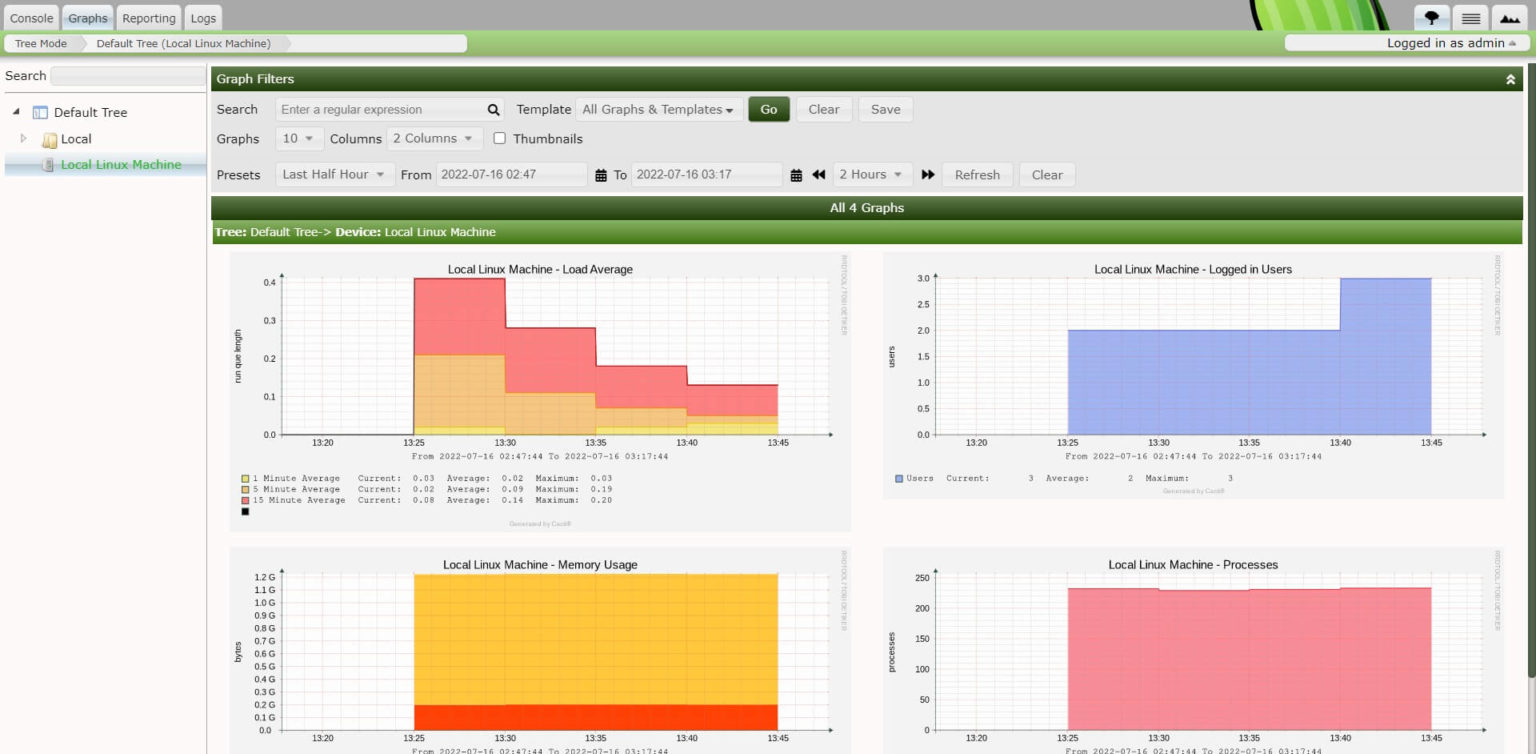Shift time span backward
The width and height of the screenshot is (1536, 754).
(819, 175)
